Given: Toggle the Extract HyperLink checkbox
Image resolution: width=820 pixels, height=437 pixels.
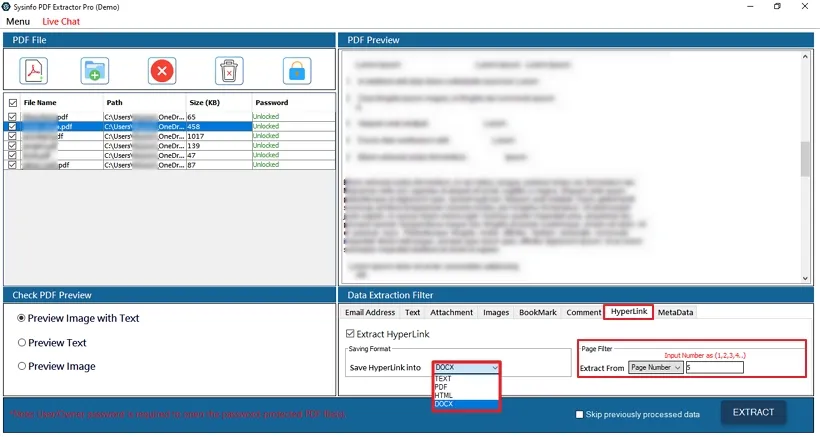Looking at the screenshot, I should click(x=350, y=334).
